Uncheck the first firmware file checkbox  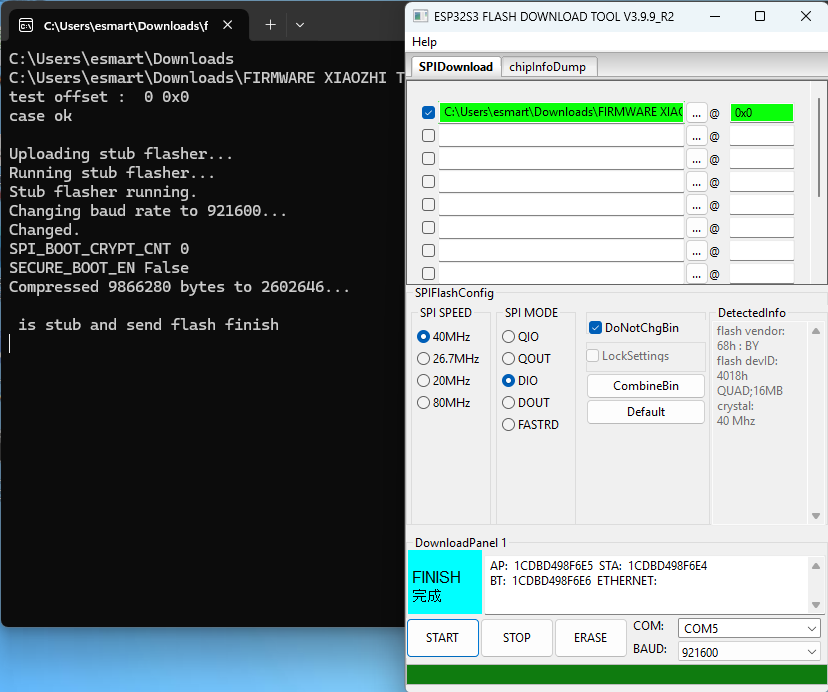click(x=428, y=113)
